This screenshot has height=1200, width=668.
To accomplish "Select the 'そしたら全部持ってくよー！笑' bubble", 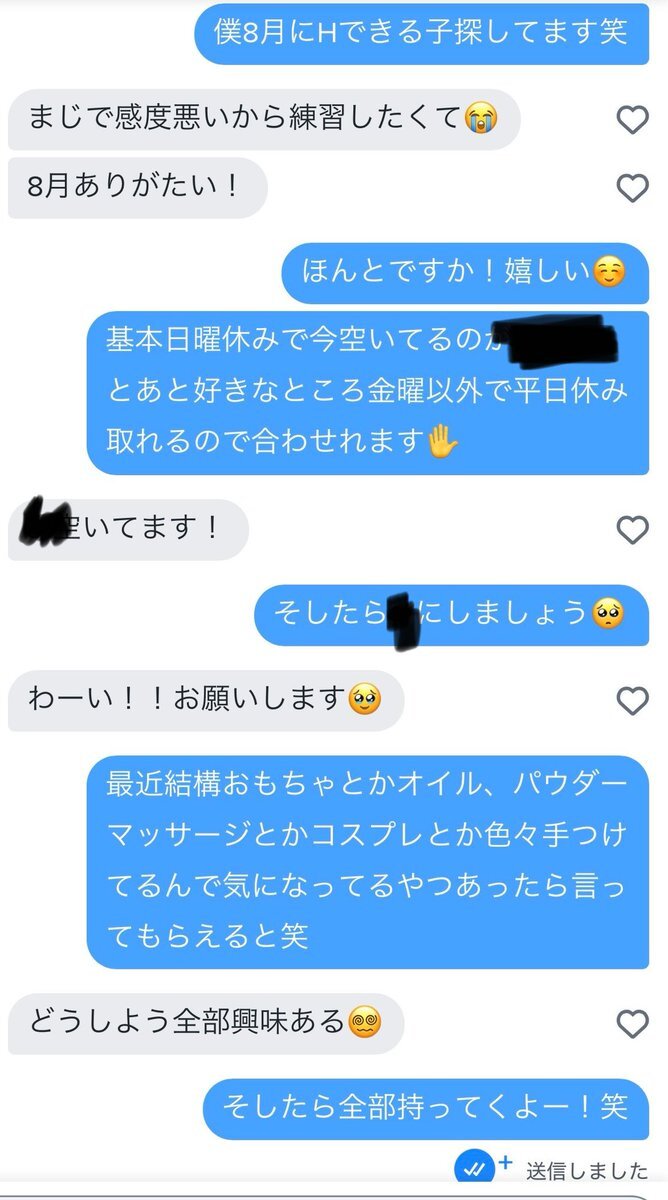I will (x=426, y=1108).
